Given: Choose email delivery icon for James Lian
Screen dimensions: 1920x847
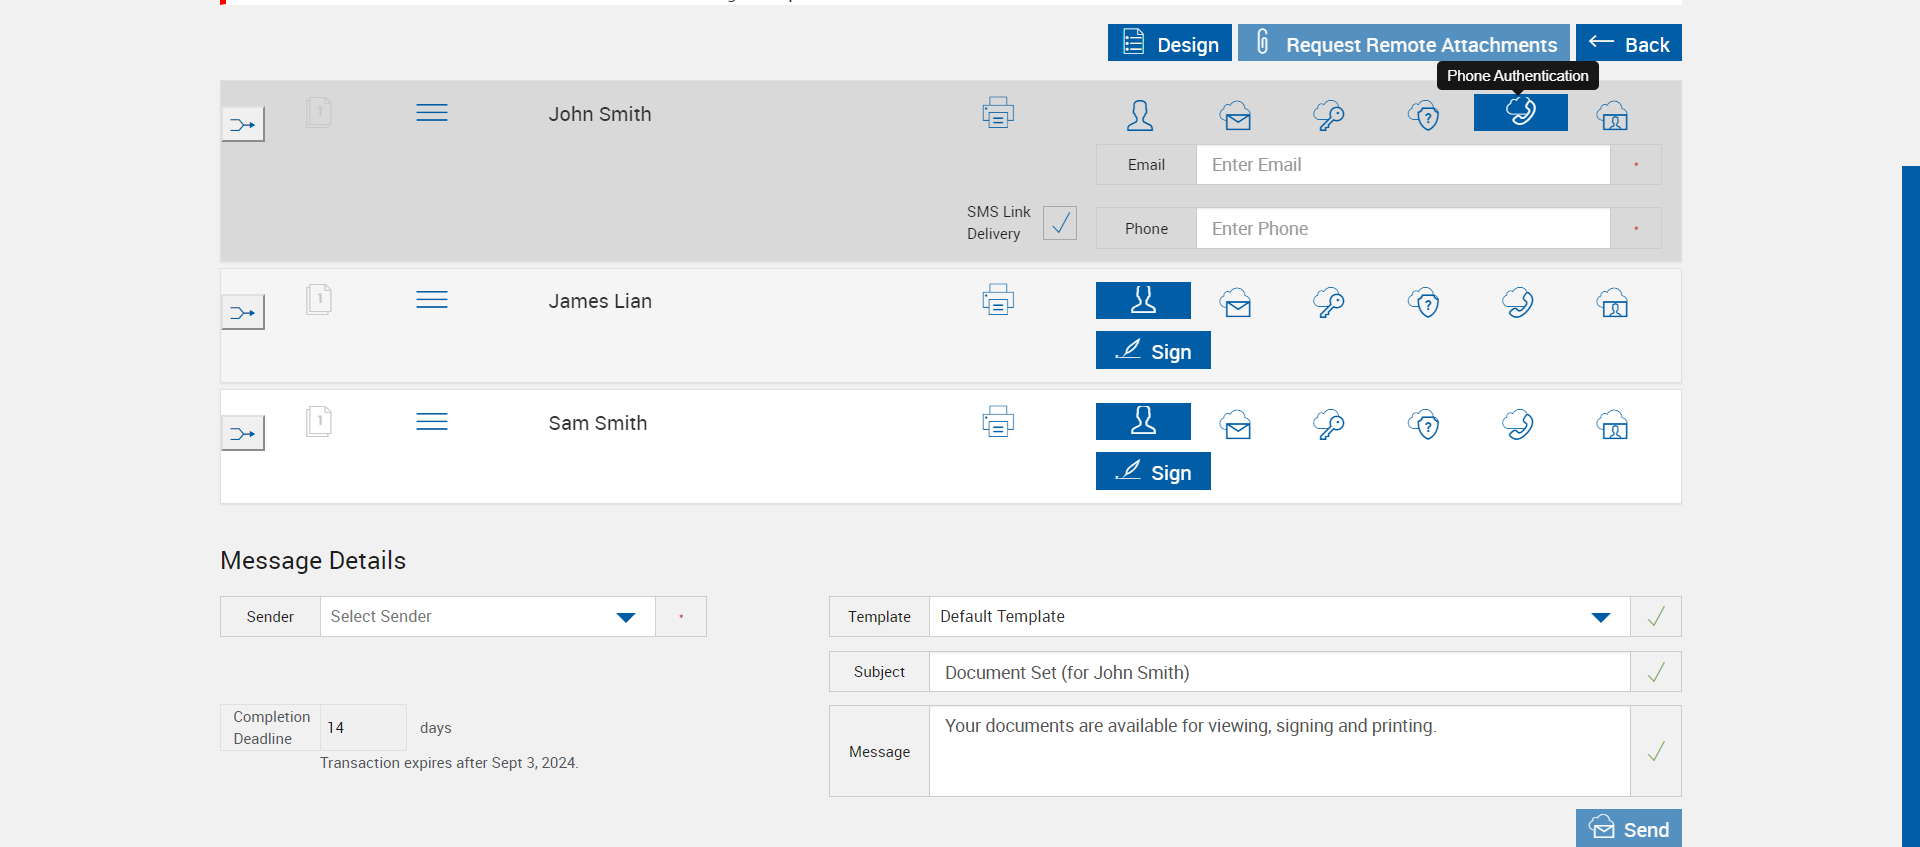Looking at the screenshot, I should pyautogui.click(x=1235, y=303).
